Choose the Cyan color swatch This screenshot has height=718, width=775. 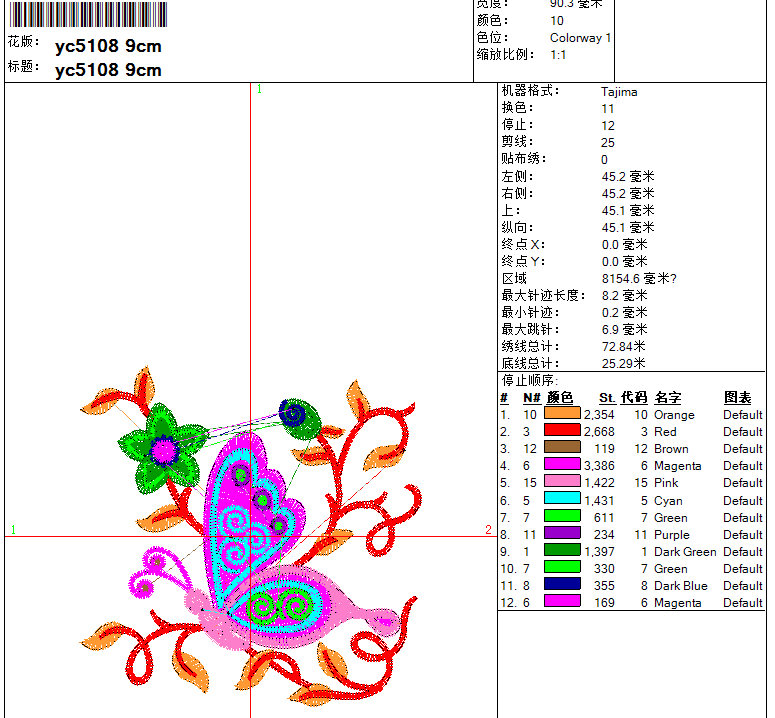point(562,500)
